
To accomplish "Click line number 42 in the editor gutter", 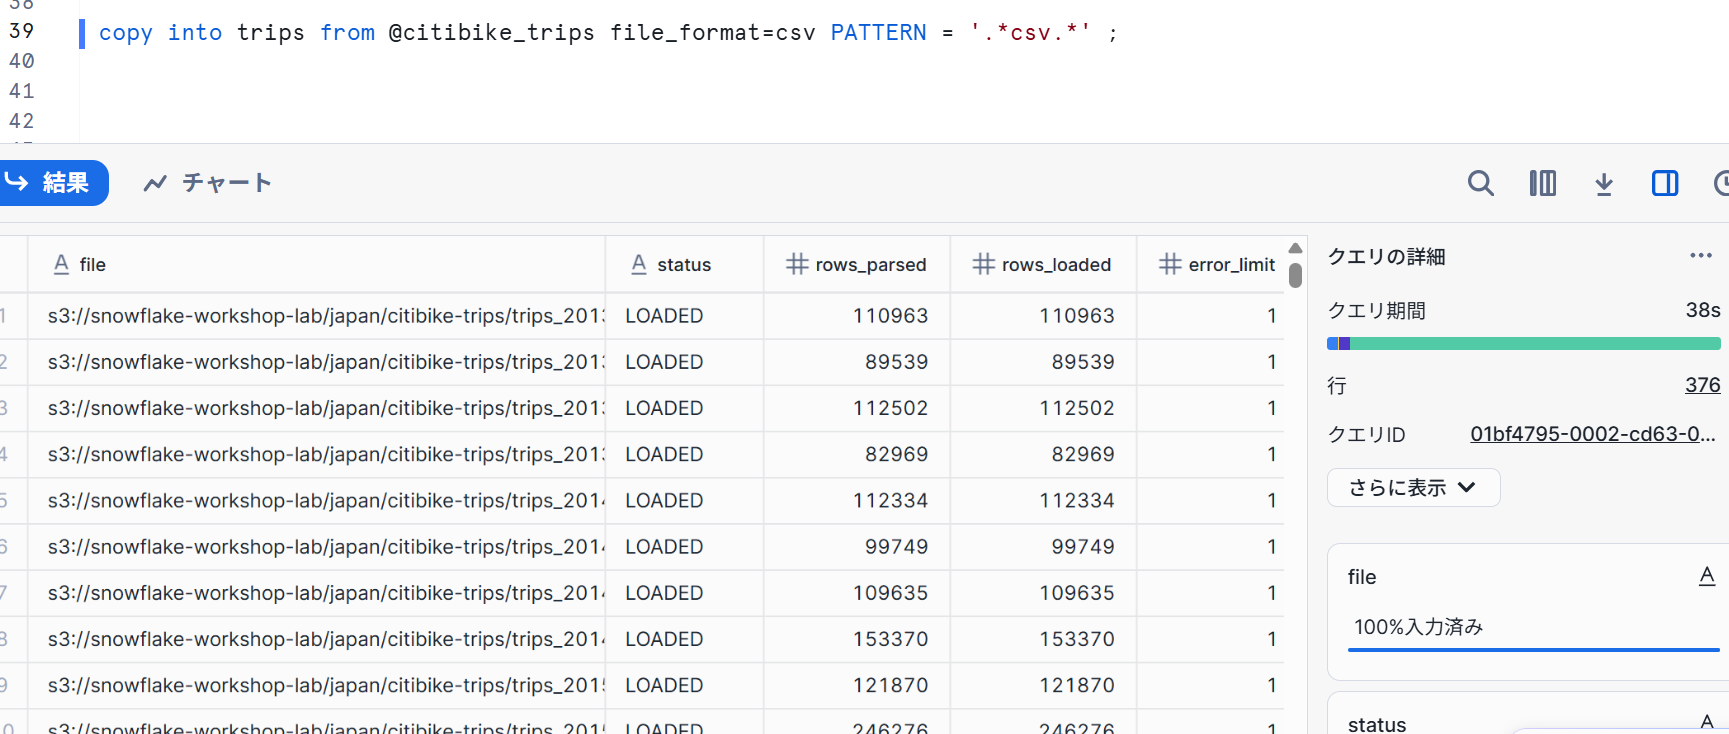I will pyautogui.click(x=22, y=121).
